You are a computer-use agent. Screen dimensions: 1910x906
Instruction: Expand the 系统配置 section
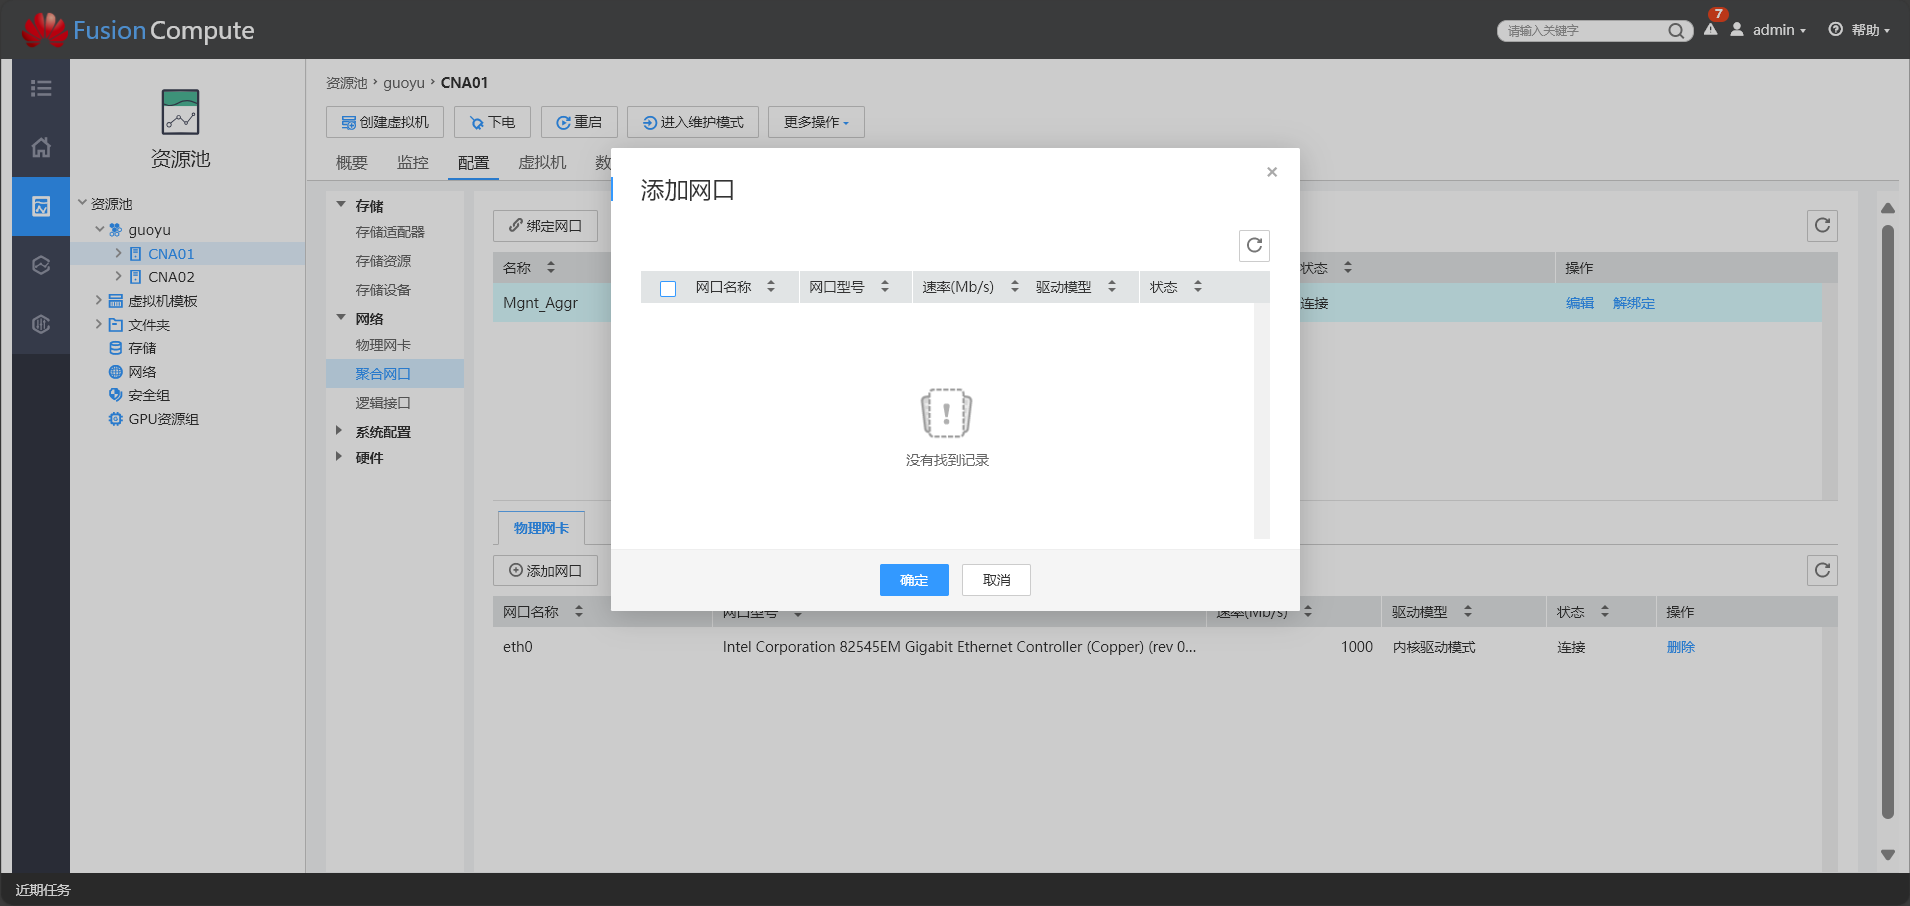(x=339, y=431)
